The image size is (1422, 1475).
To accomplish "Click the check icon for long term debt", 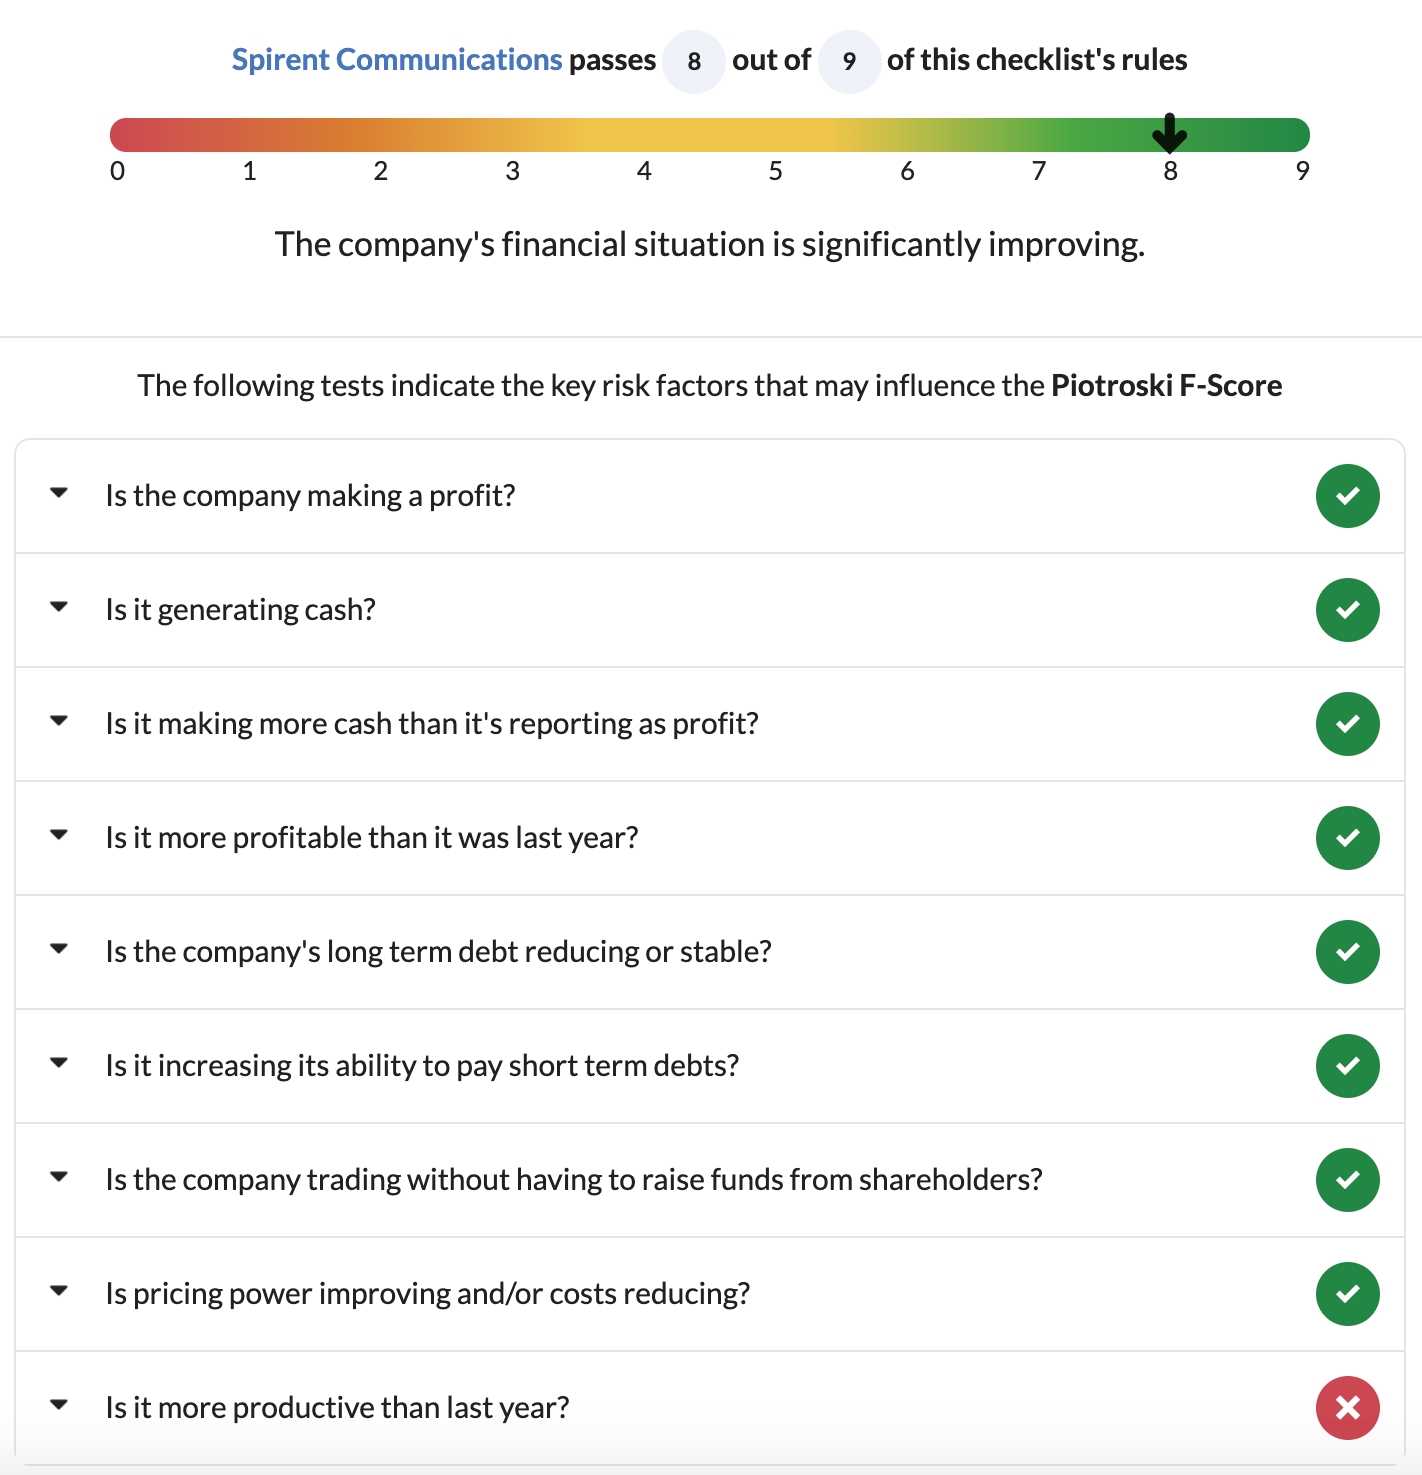I will point(1347,952).
